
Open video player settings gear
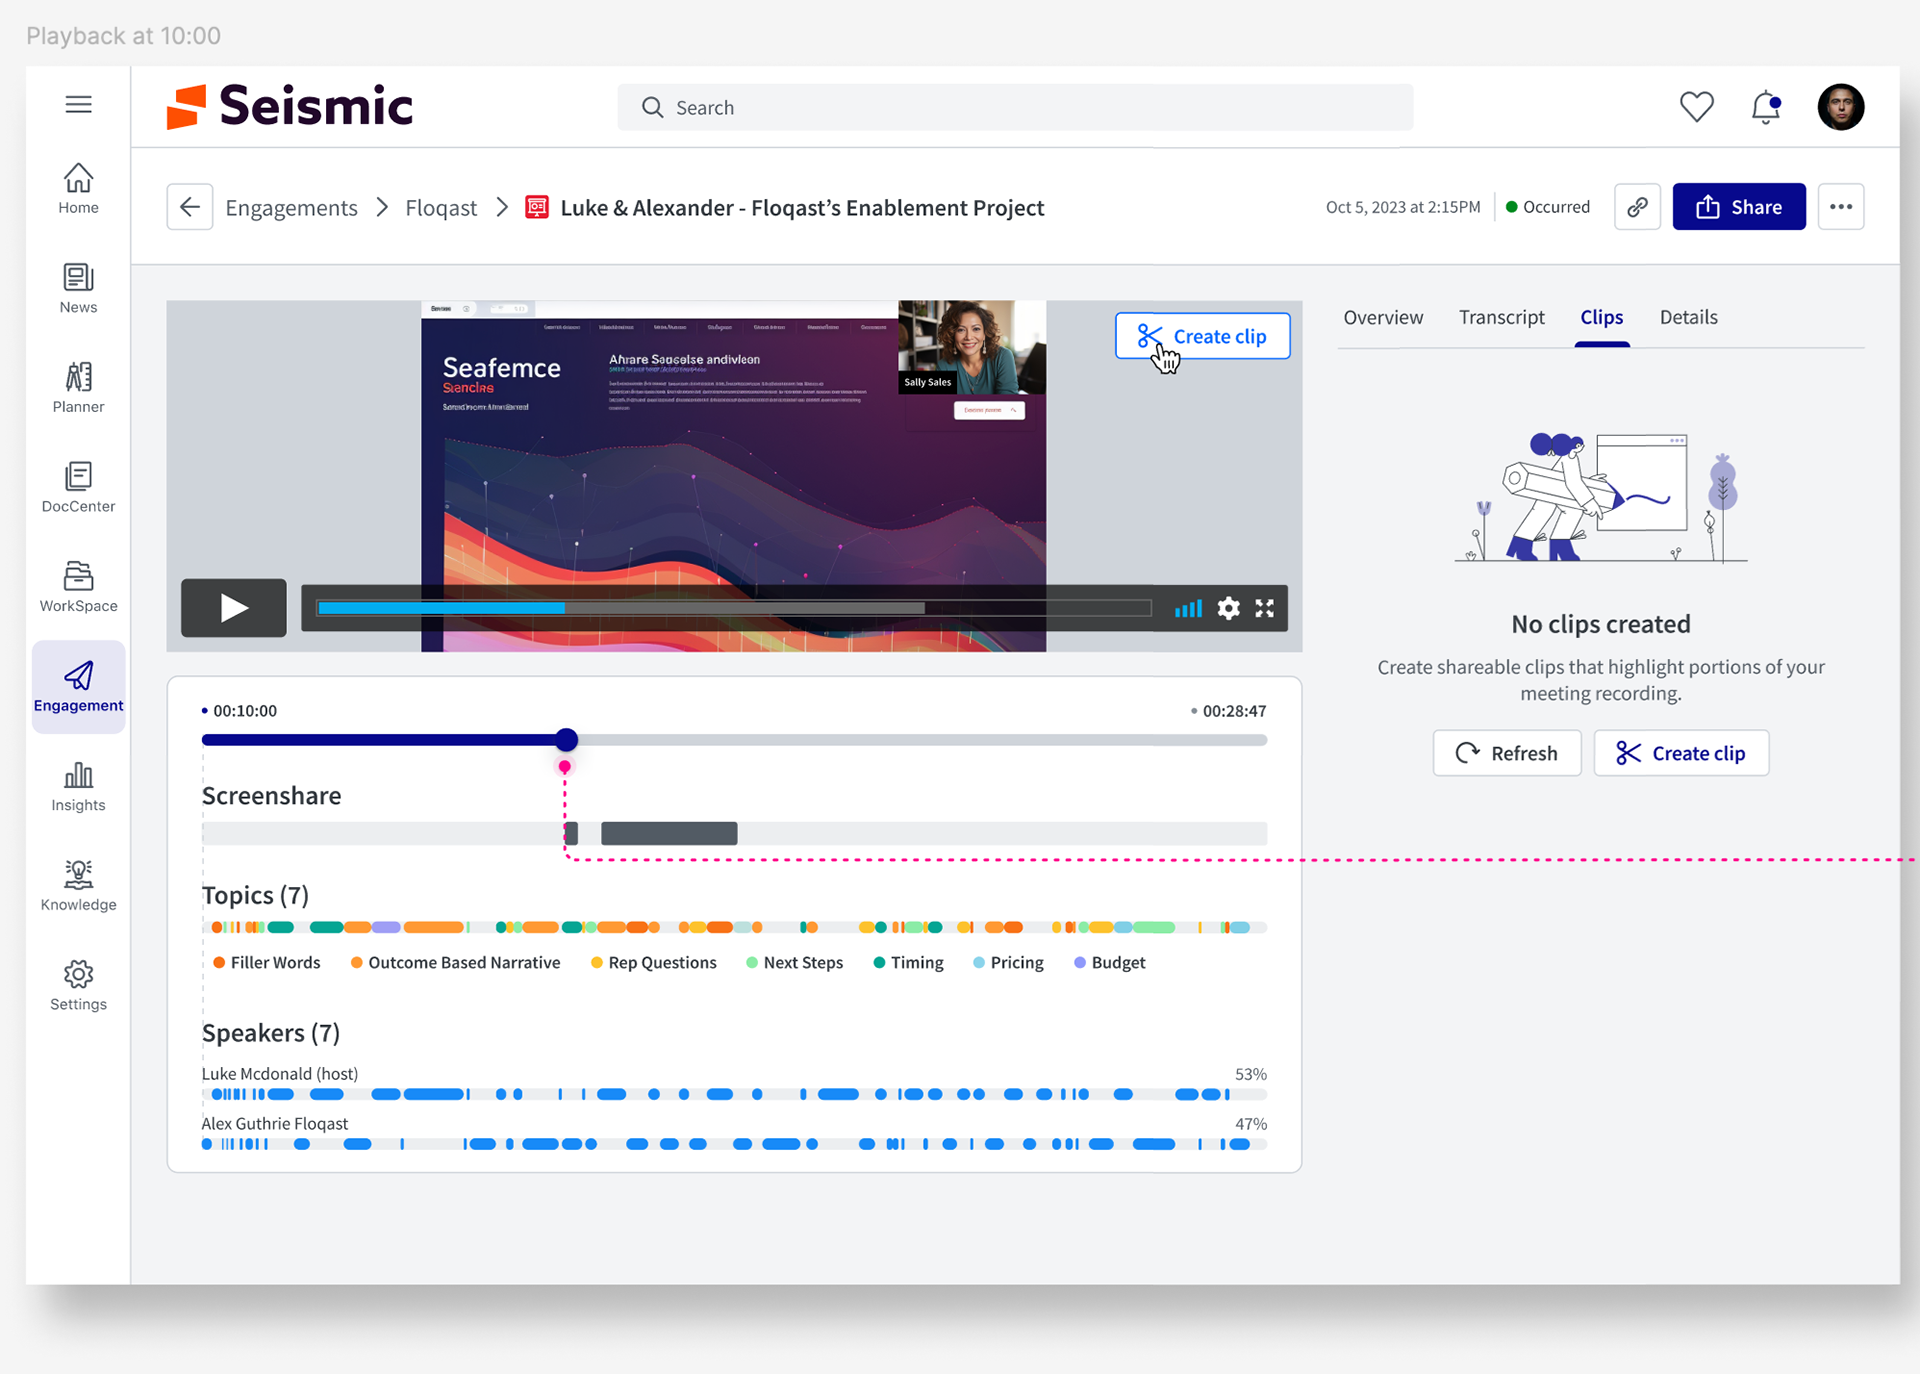click(1228, 608)
